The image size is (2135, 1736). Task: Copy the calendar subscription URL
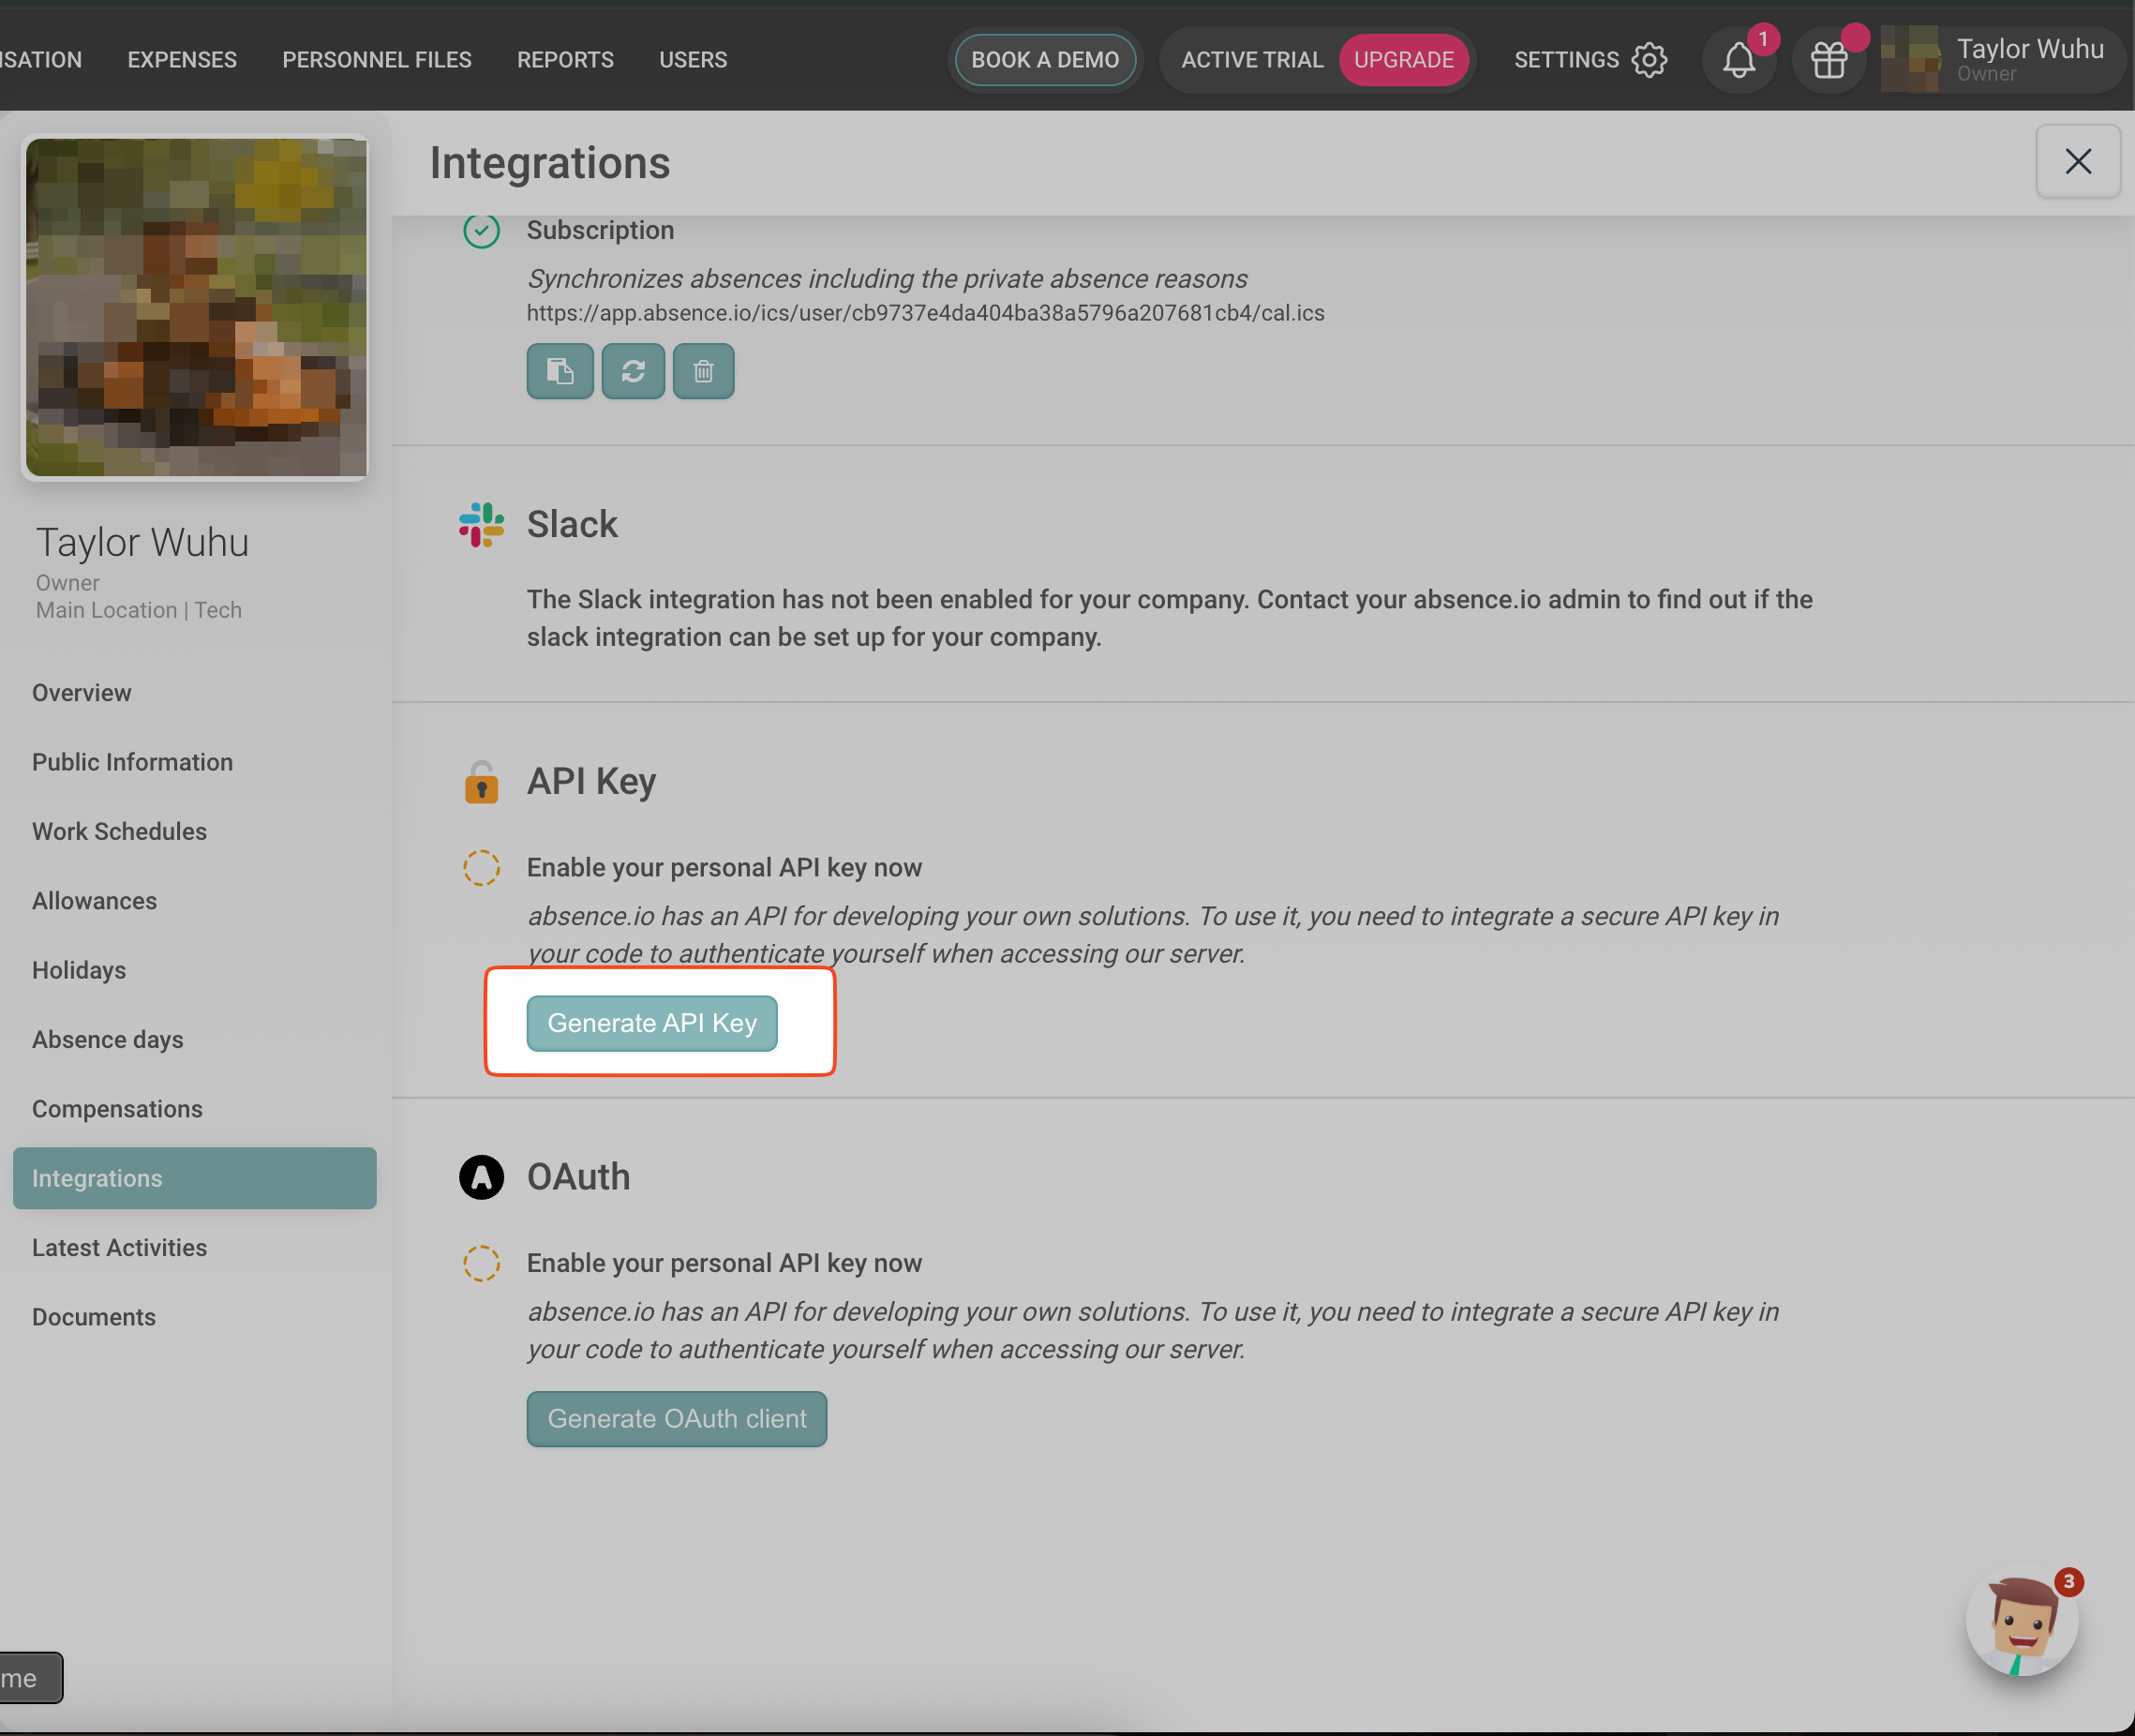(559, 371)
